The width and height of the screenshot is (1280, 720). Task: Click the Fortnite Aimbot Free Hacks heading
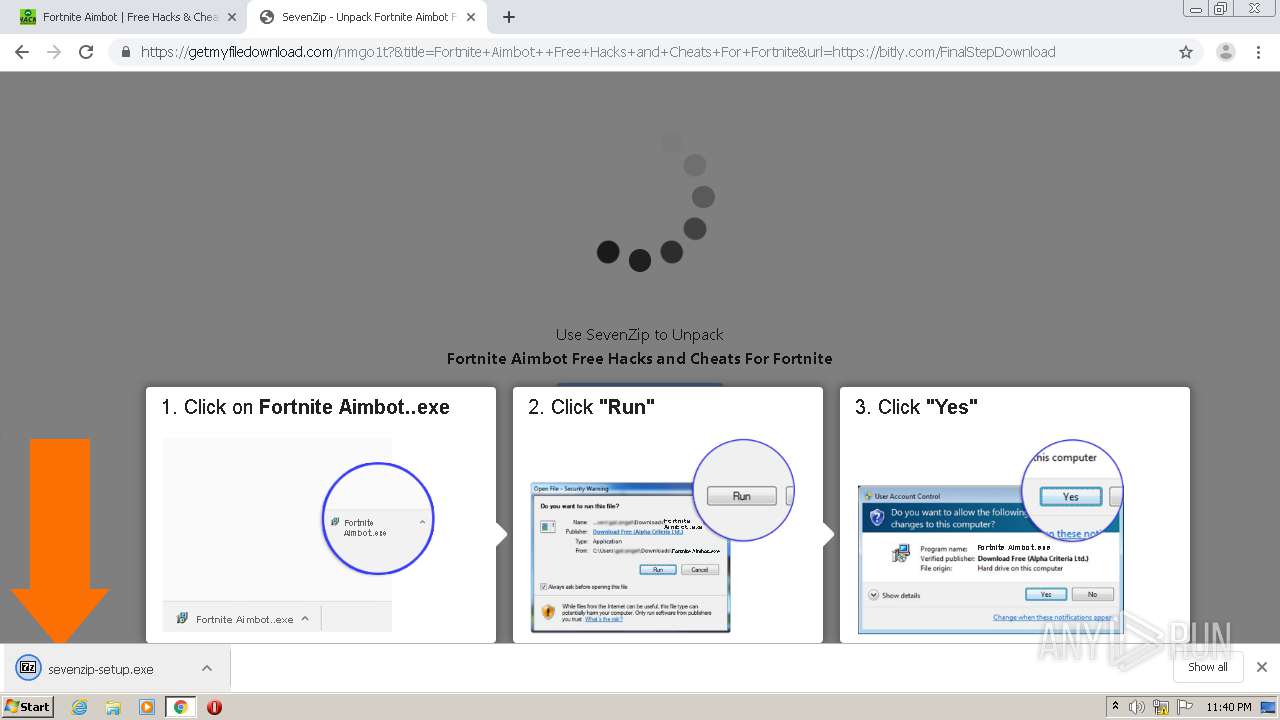coord(640,358)
